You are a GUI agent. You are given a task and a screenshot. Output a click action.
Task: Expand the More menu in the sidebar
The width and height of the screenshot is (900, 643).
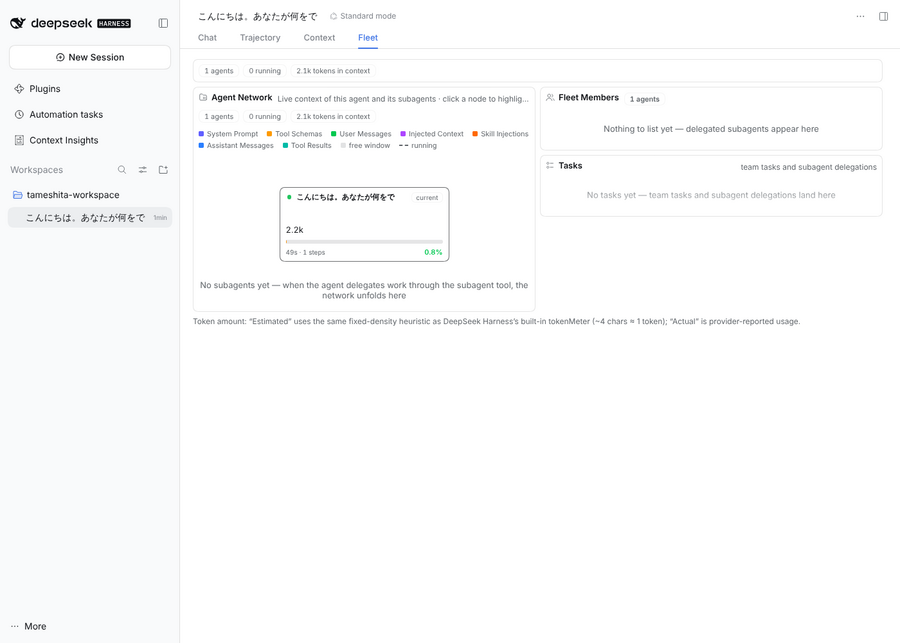point(29,626)
